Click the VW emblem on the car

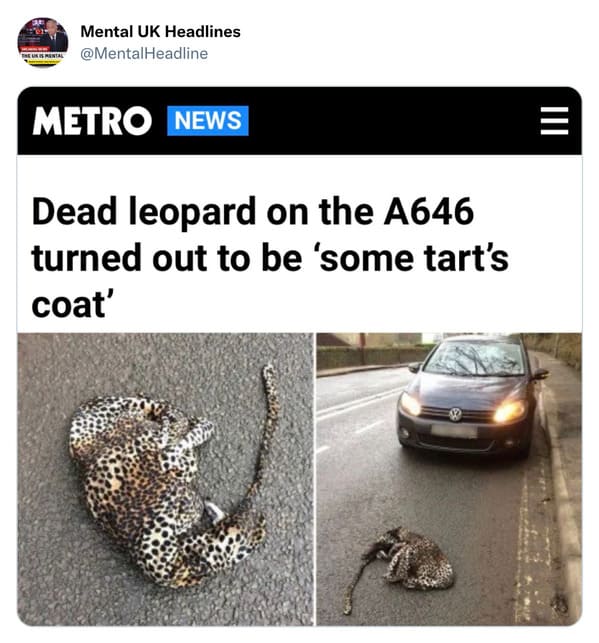pyautogui.click(x=455, y=414)
